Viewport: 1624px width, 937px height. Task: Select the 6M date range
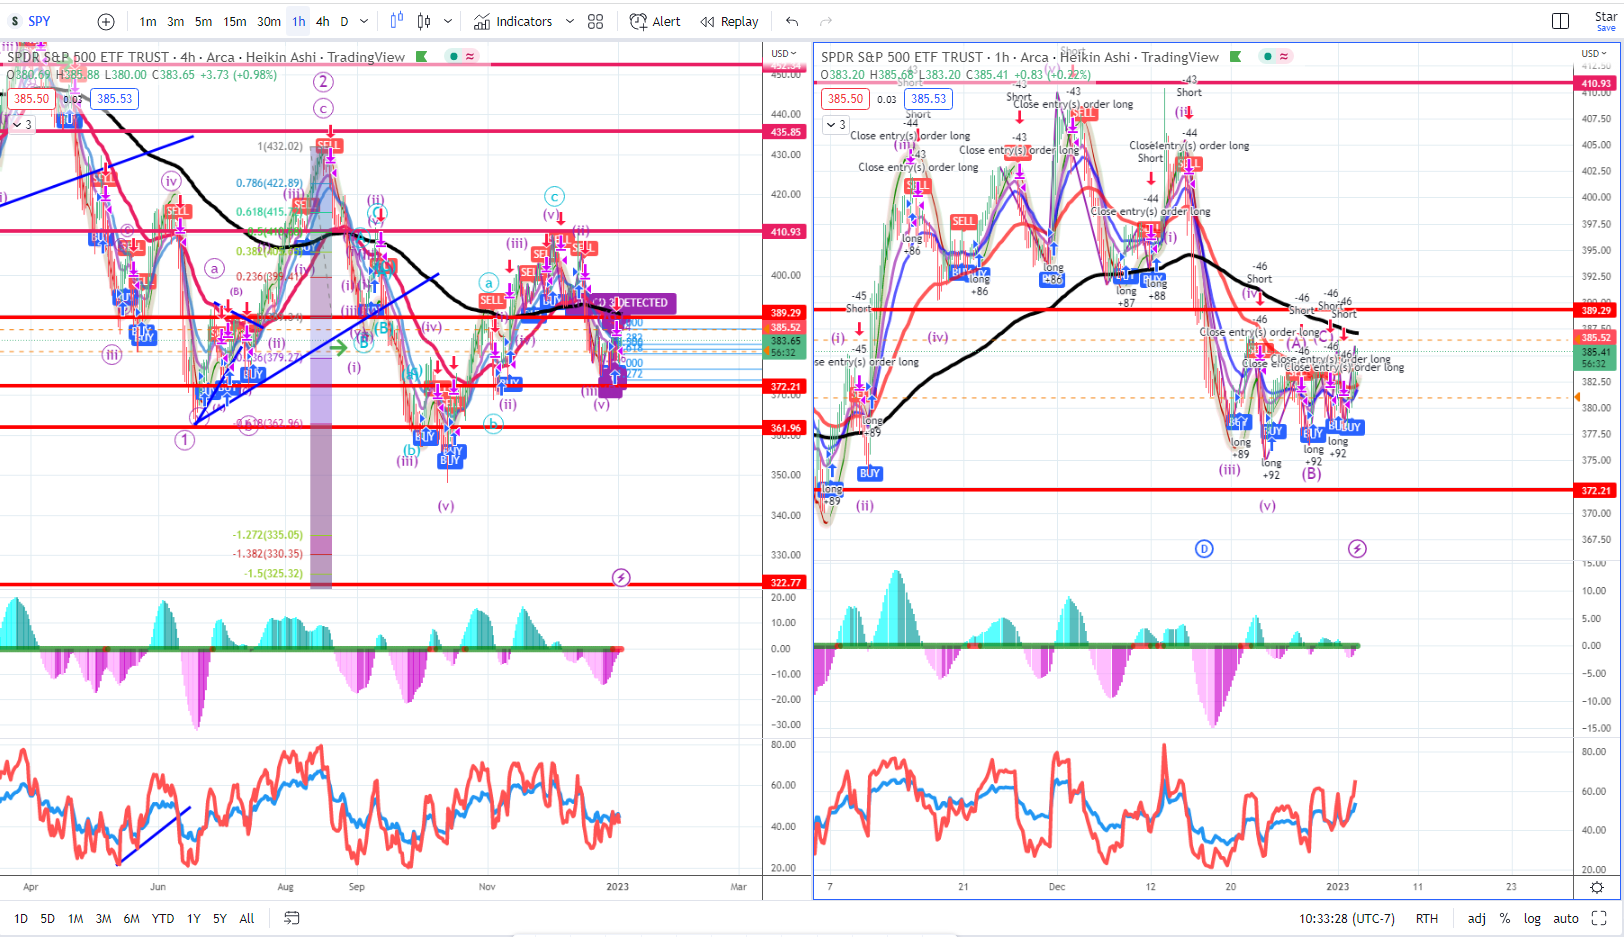tap(131, 918)
